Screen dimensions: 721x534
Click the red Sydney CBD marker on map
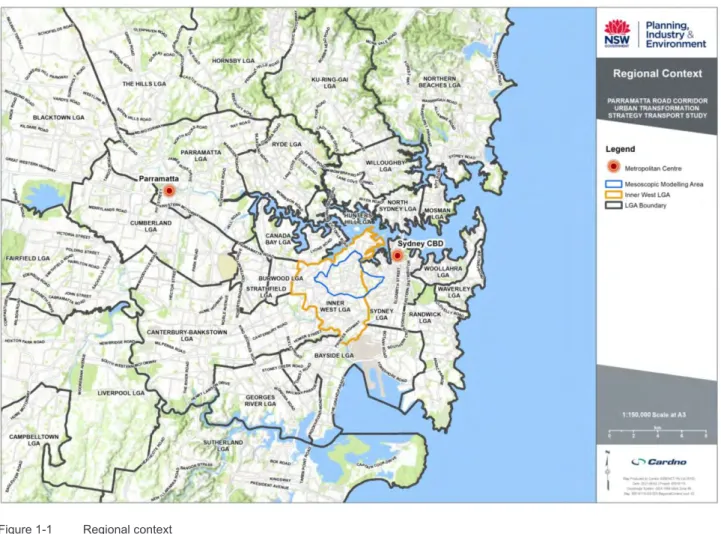[397, 255]
